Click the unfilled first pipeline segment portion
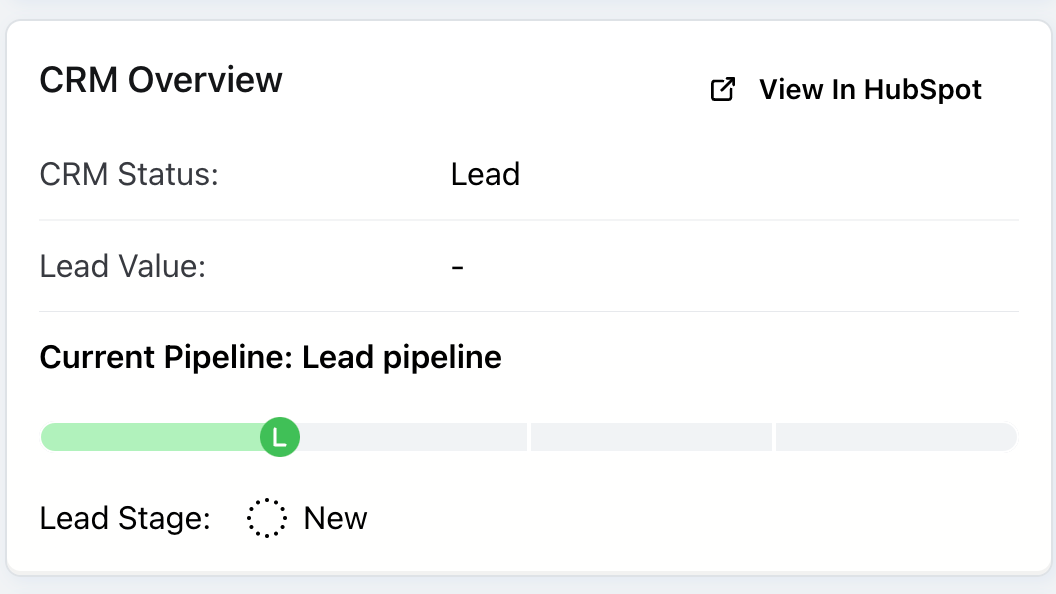This screenshot has width=1056, height=594. 410,437
